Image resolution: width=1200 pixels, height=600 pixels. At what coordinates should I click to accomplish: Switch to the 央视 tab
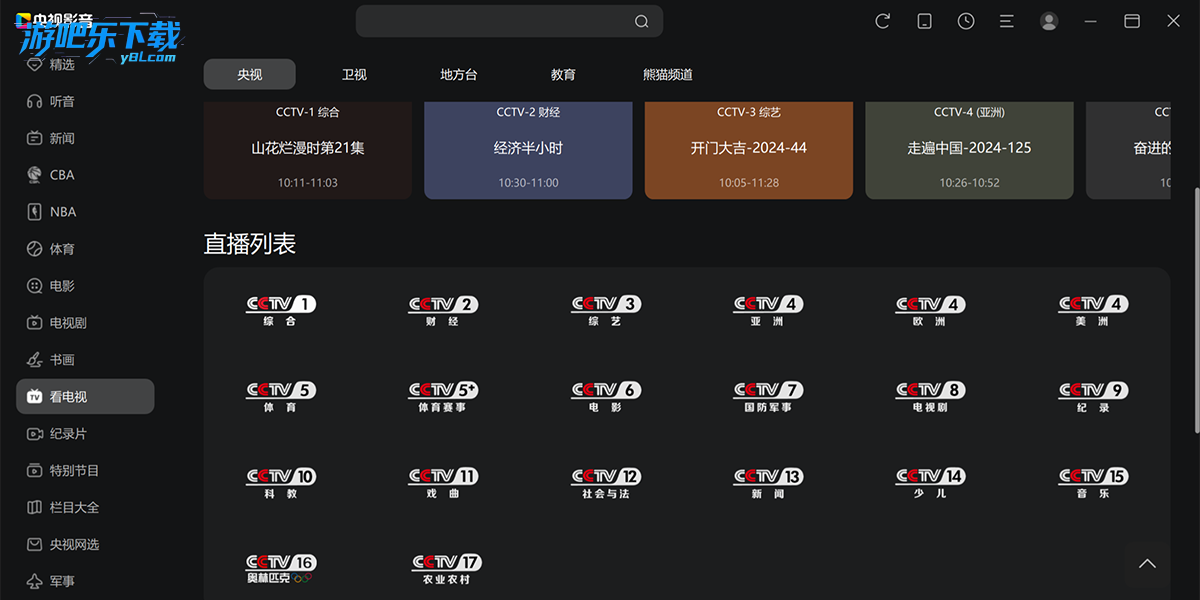click(250, 74)
